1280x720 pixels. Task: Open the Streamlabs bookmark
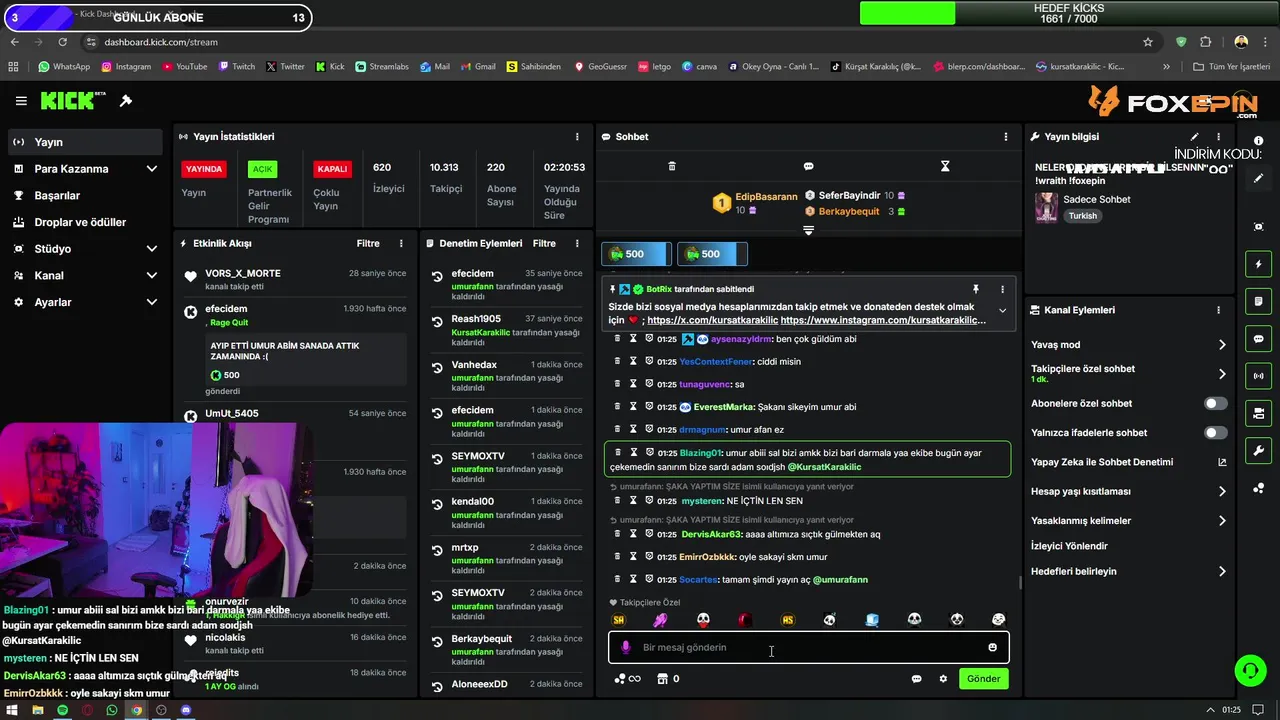coord(381,67)
